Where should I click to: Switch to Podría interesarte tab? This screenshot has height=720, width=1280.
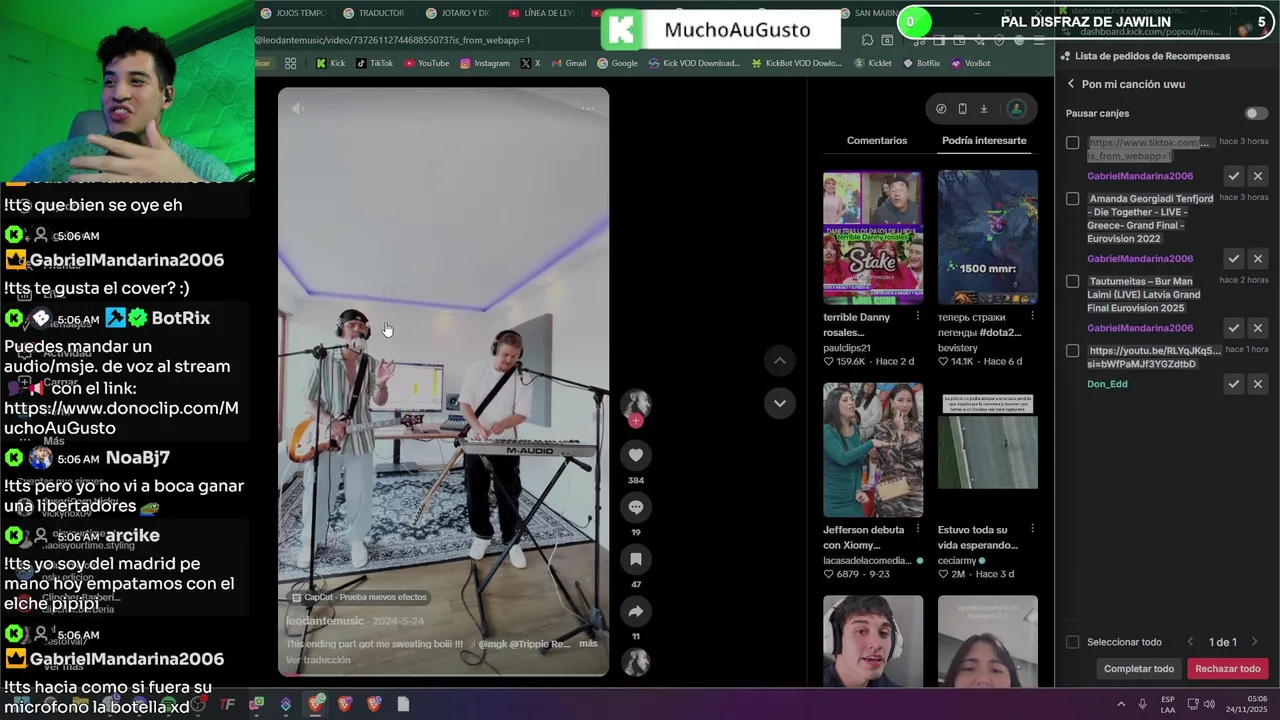tap(984, 141)
